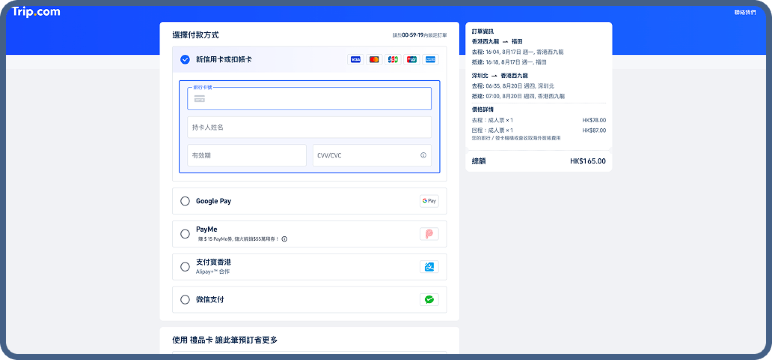Click the order countdown timer text

point(419,35)
